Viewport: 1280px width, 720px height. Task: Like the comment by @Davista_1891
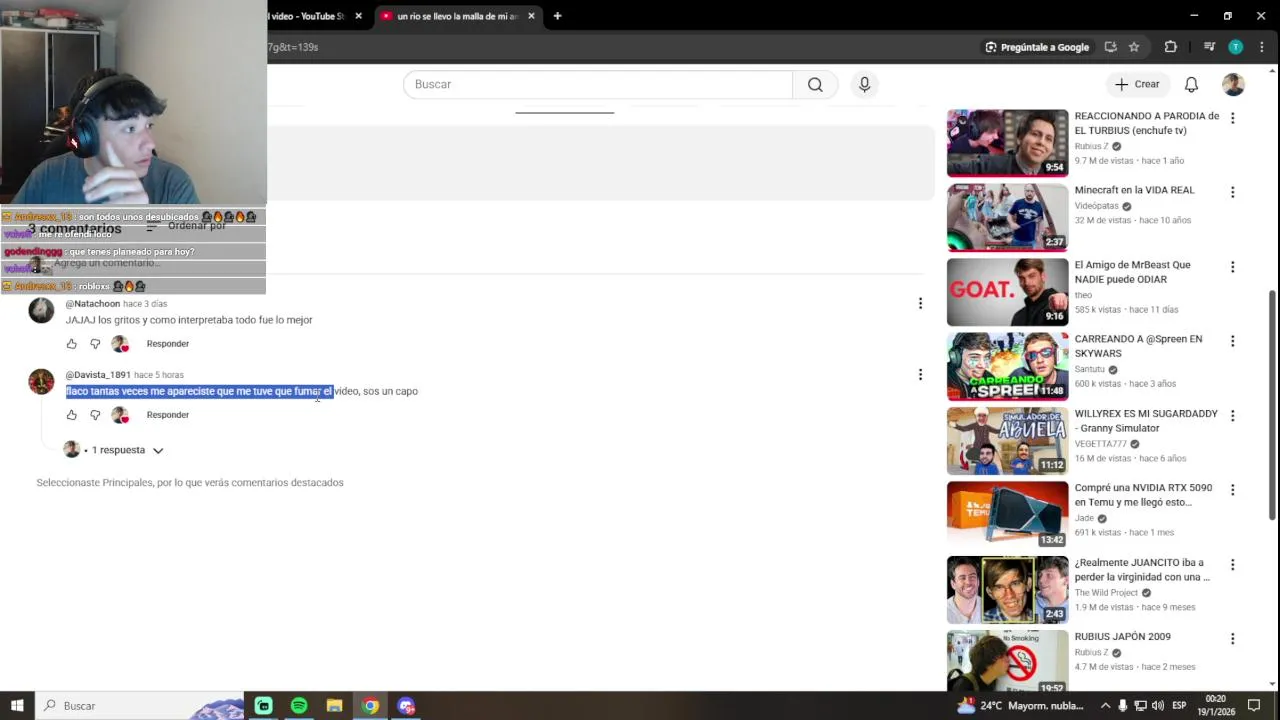[71, 415]
